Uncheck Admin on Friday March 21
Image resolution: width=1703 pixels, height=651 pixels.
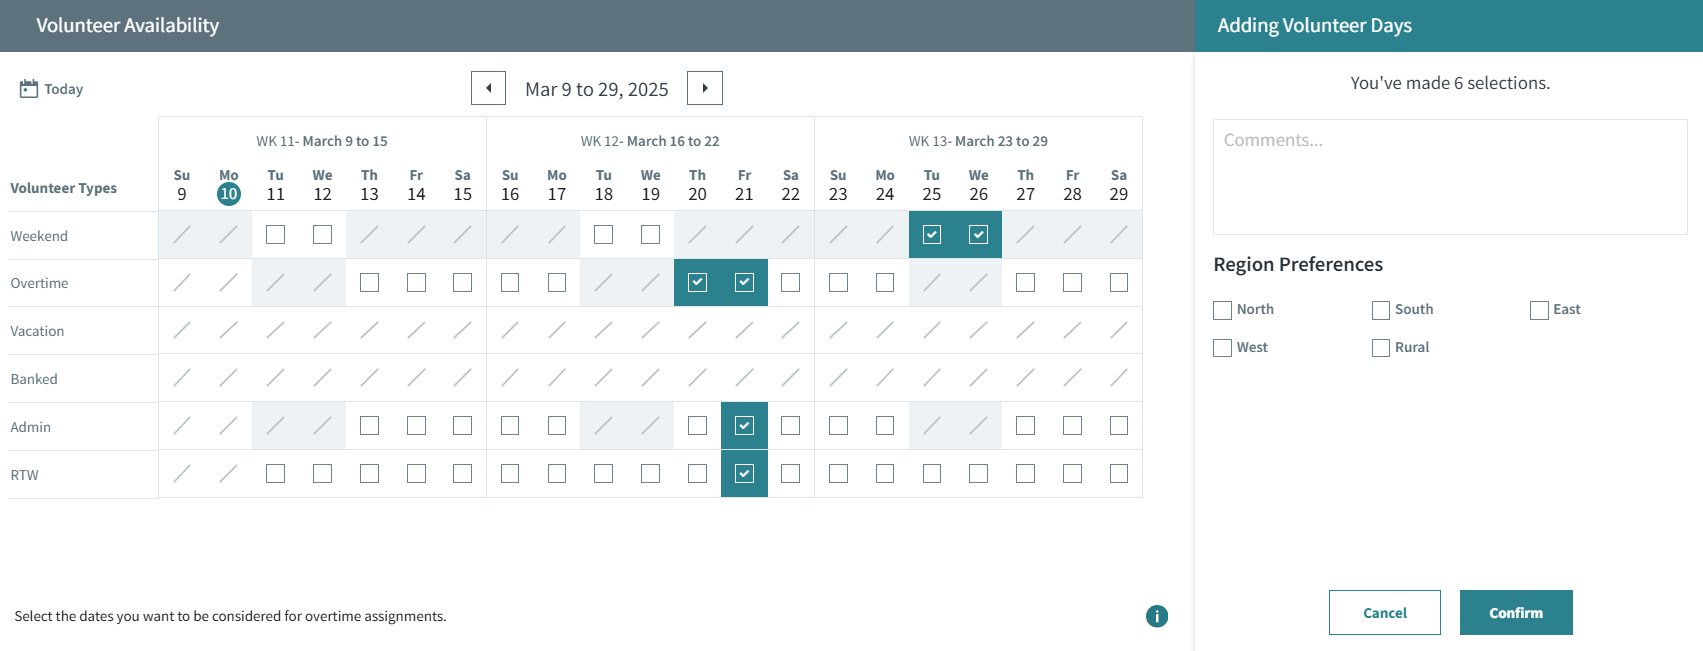(744, 426)
